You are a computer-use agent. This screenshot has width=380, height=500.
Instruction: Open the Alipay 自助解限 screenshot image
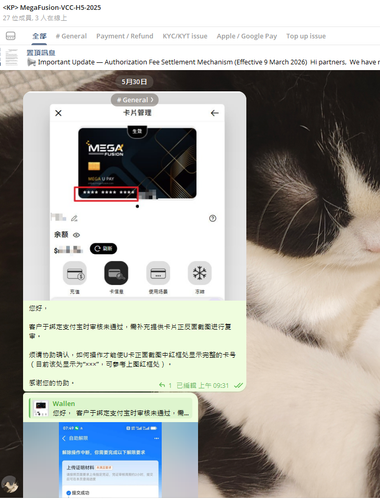tap(110, 460)
